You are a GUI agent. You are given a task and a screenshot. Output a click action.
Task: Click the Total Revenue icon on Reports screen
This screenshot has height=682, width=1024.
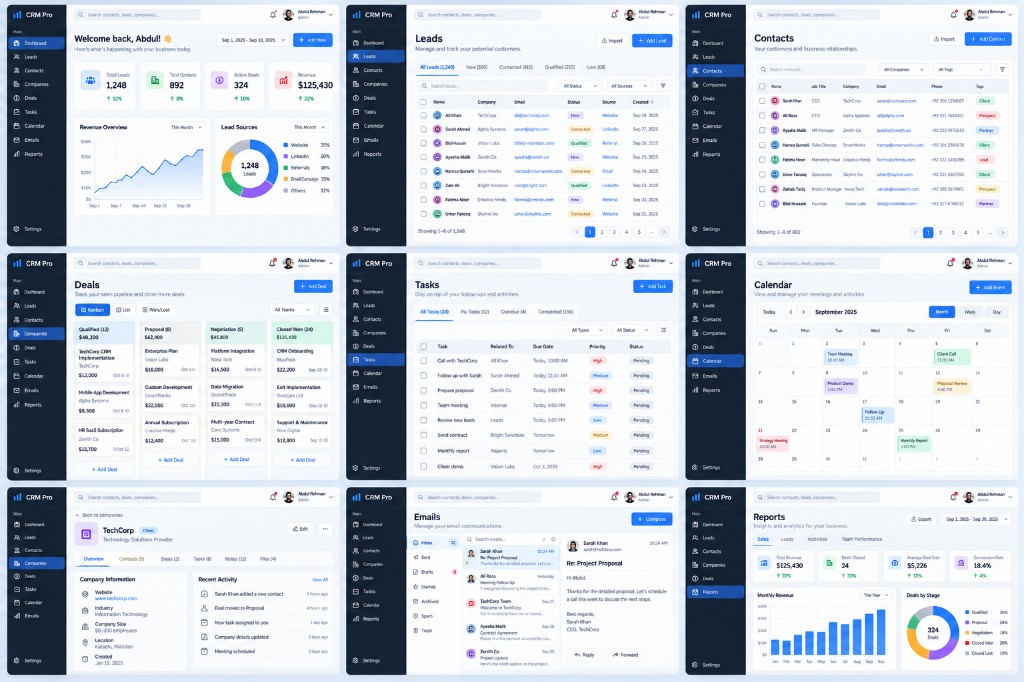(764, 562)
